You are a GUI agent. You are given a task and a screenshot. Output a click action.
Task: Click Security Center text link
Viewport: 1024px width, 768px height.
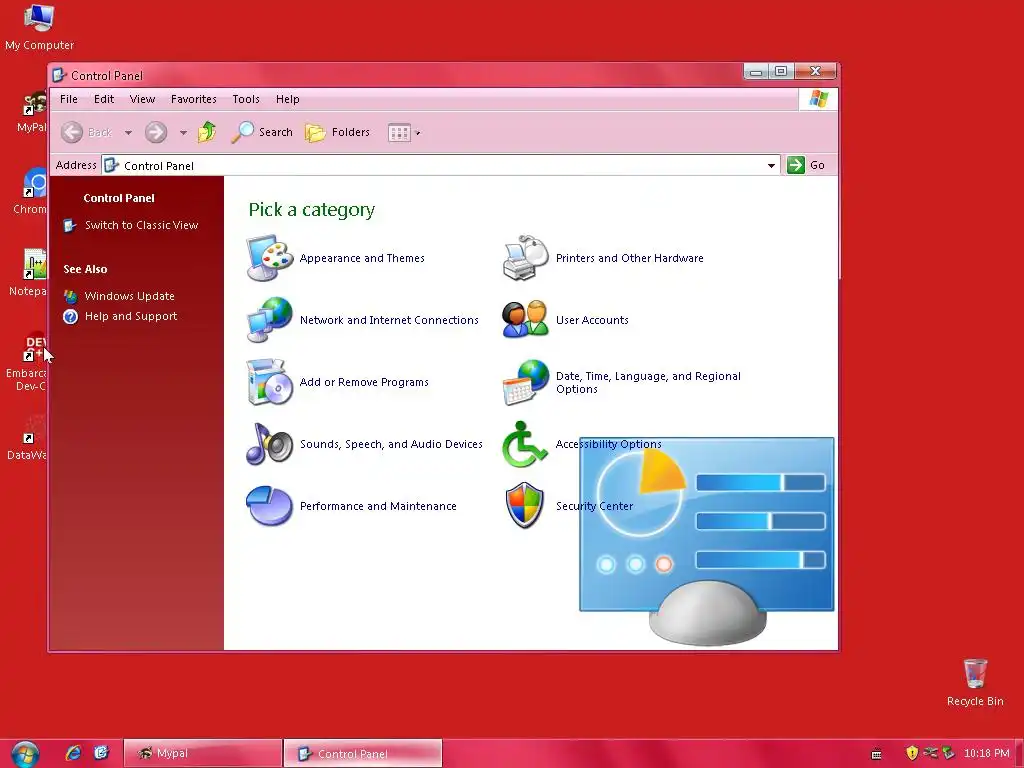[x=594, y=506]
